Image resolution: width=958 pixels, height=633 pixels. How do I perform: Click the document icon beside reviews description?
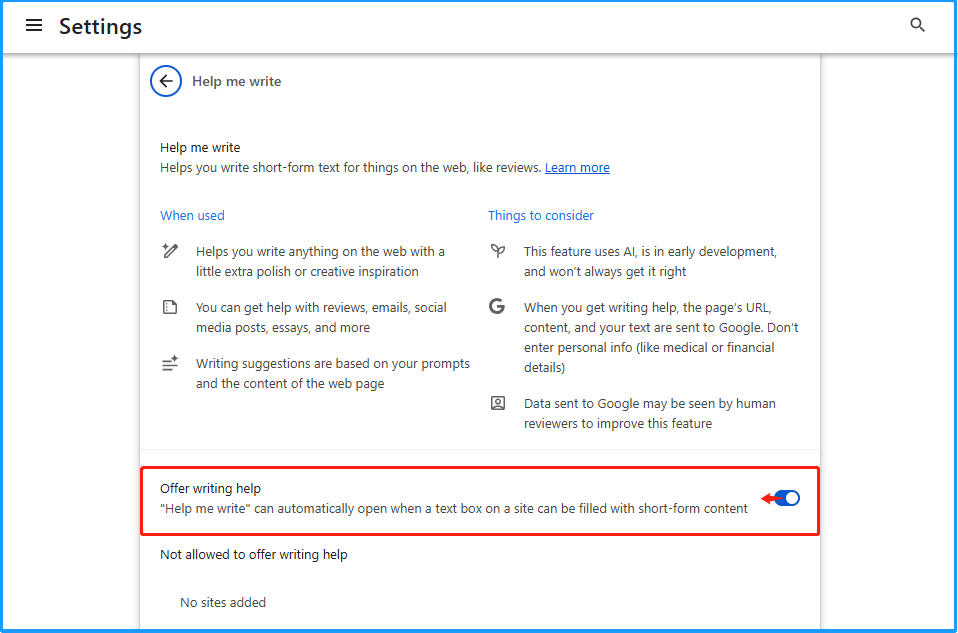(x=171, y=308)
